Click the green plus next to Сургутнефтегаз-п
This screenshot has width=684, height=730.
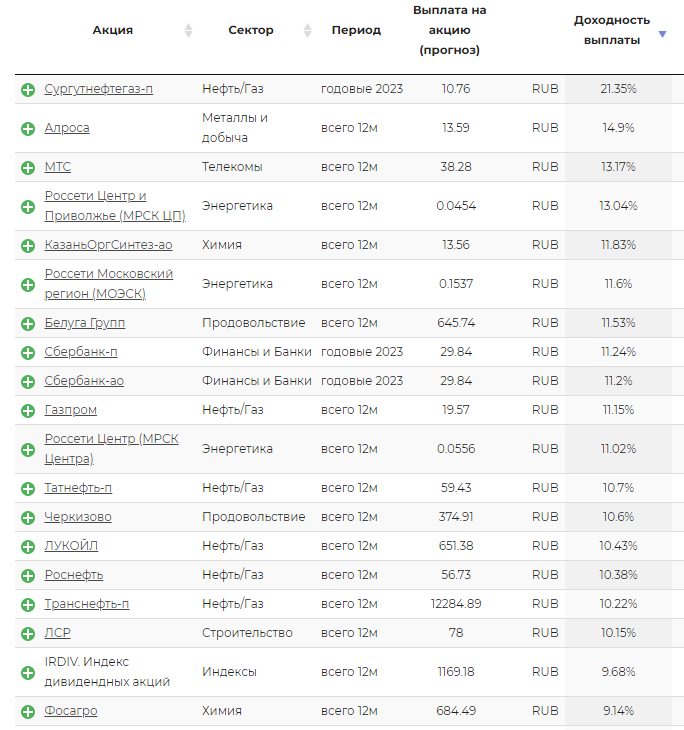(x=28, y=89)
